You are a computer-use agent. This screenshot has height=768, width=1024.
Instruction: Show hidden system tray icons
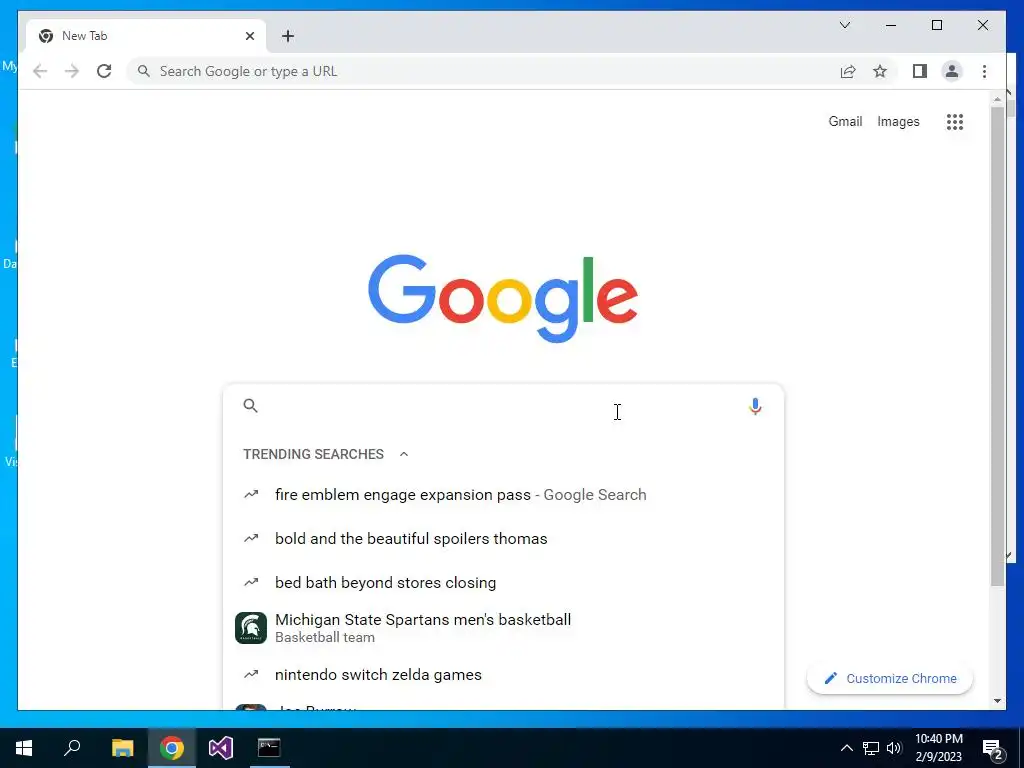pyautogui.click(x=846, y=748)
